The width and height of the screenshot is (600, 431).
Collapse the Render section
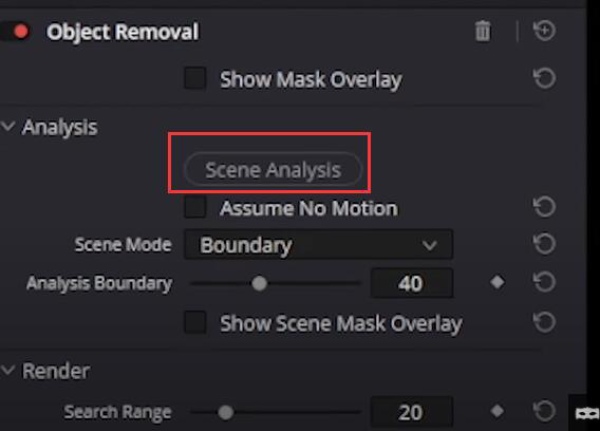pos(8,370)
